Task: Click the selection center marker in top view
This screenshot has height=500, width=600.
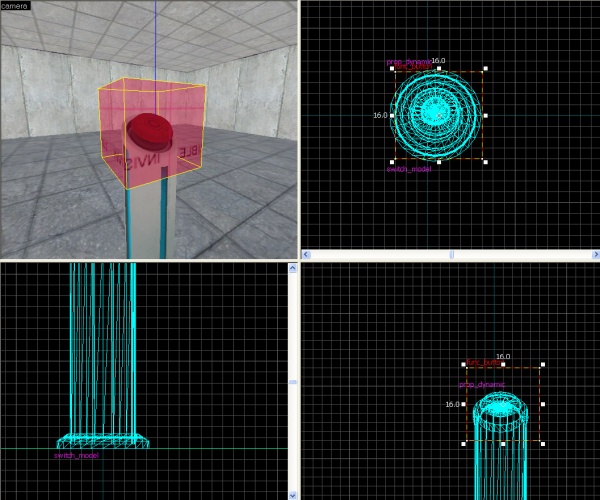Action: click(x=439, y=115)
